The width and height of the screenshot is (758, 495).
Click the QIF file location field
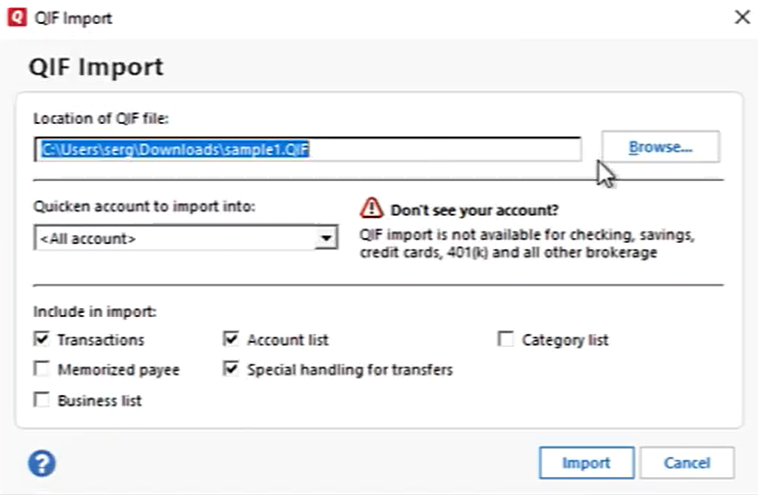pos(308,149)
